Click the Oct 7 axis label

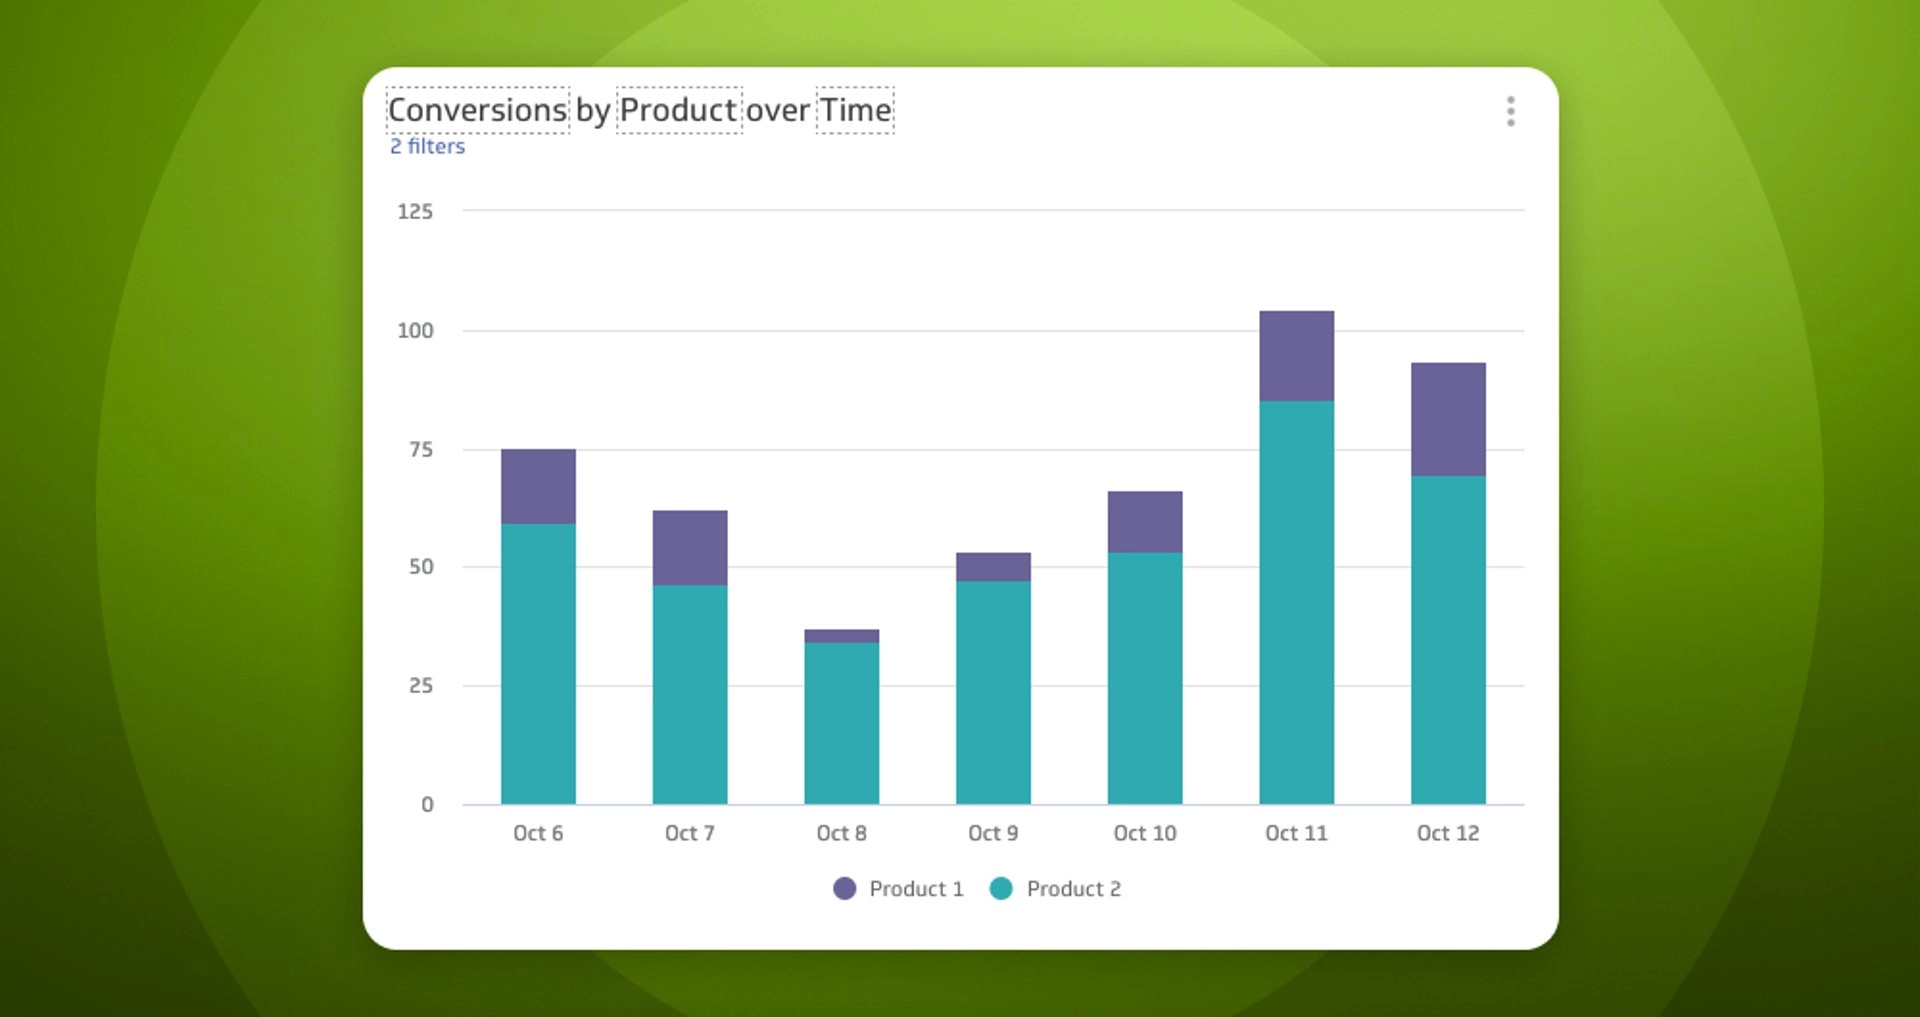click(x=690, y=833)
